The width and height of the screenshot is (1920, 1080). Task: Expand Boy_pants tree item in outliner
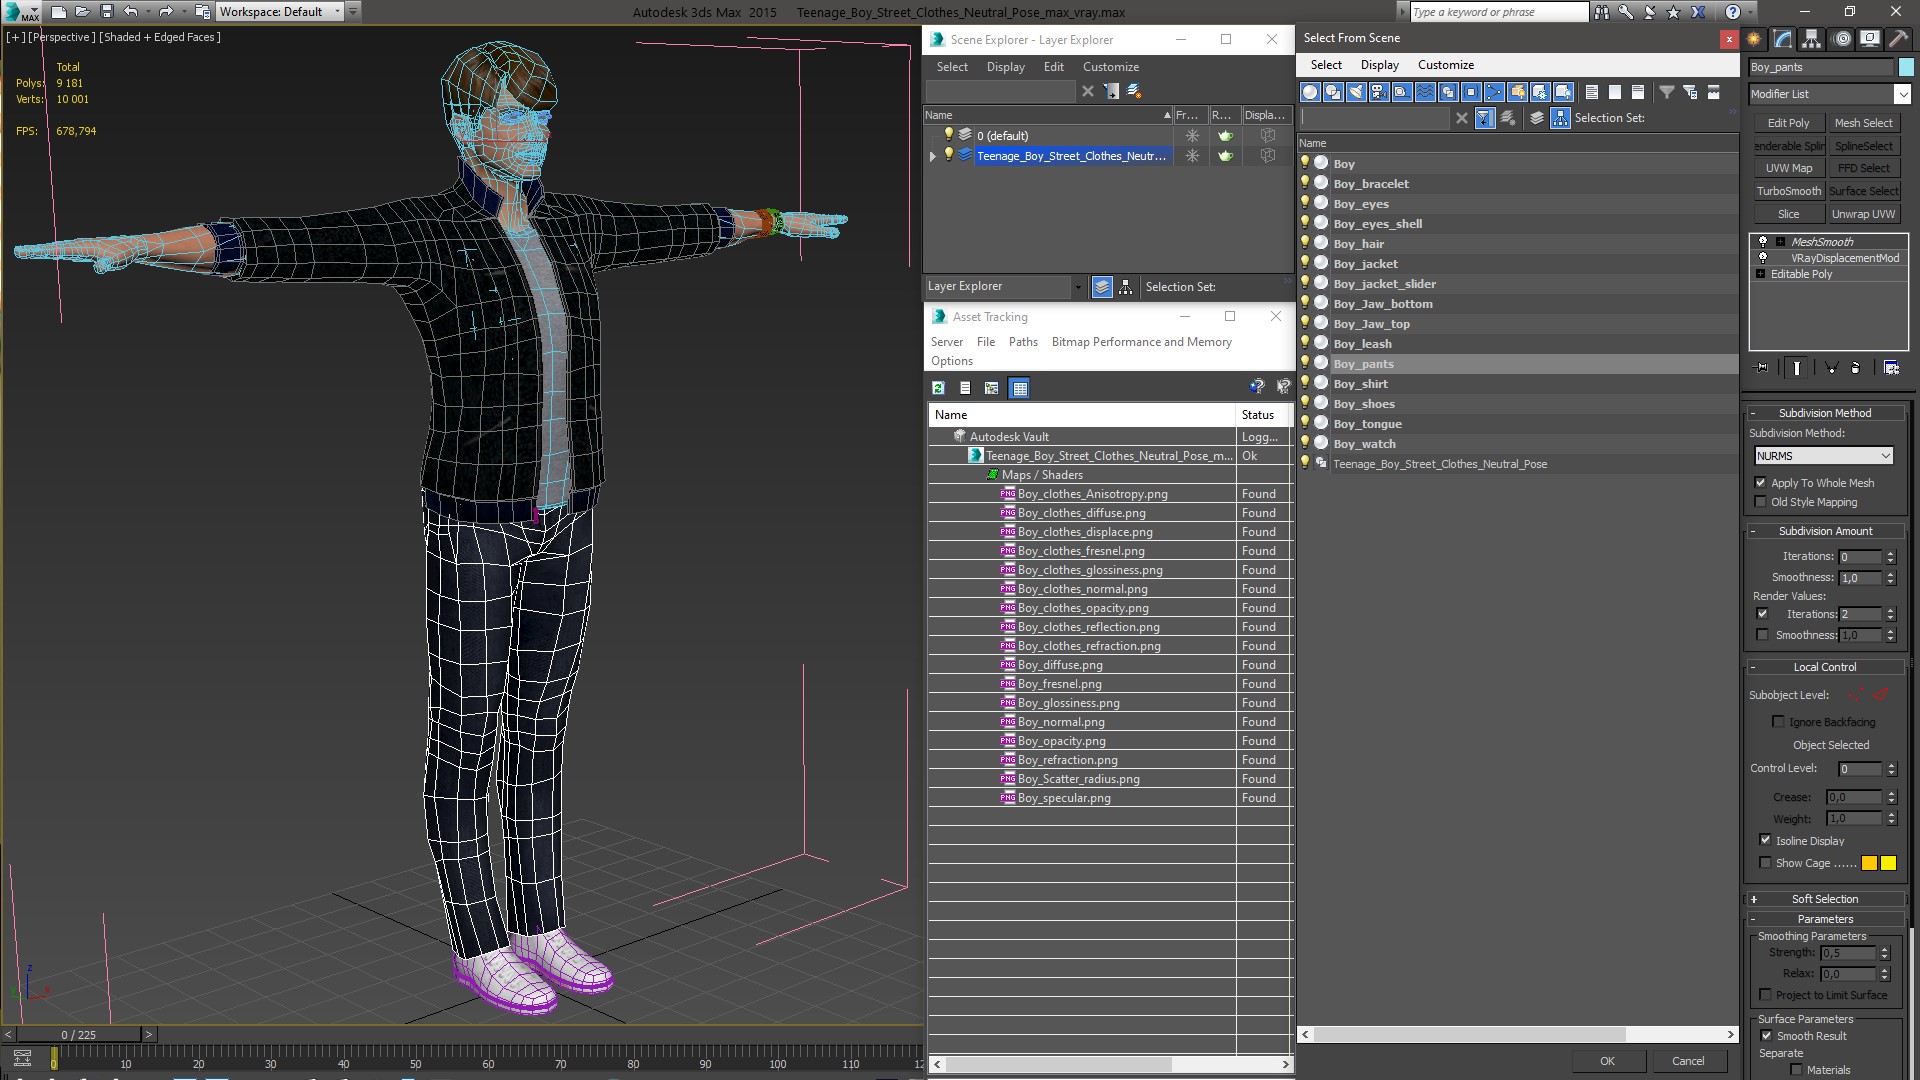(1304, 363)
